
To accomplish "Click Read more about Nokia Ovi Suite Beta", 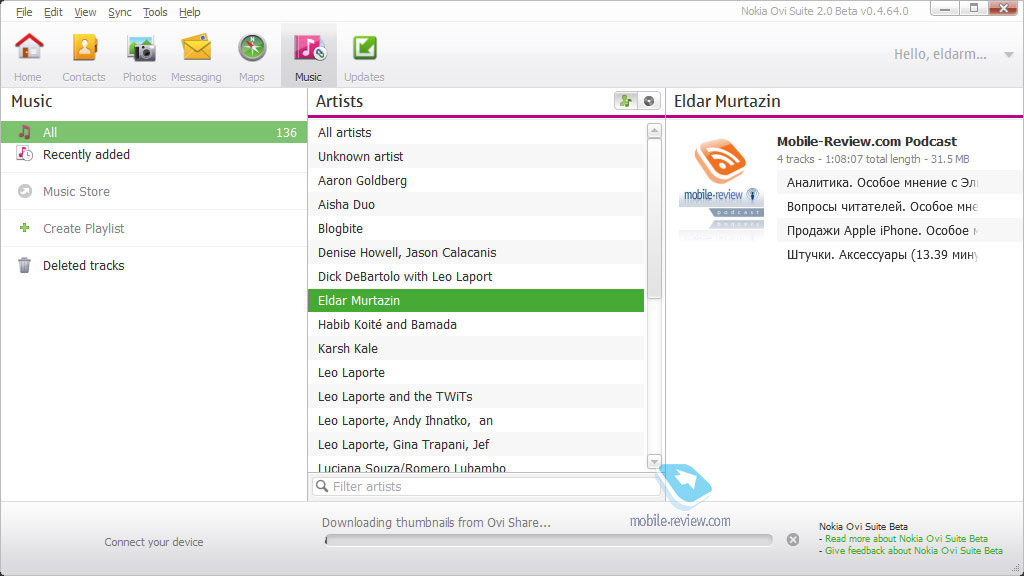I will [x=906, y=539].
